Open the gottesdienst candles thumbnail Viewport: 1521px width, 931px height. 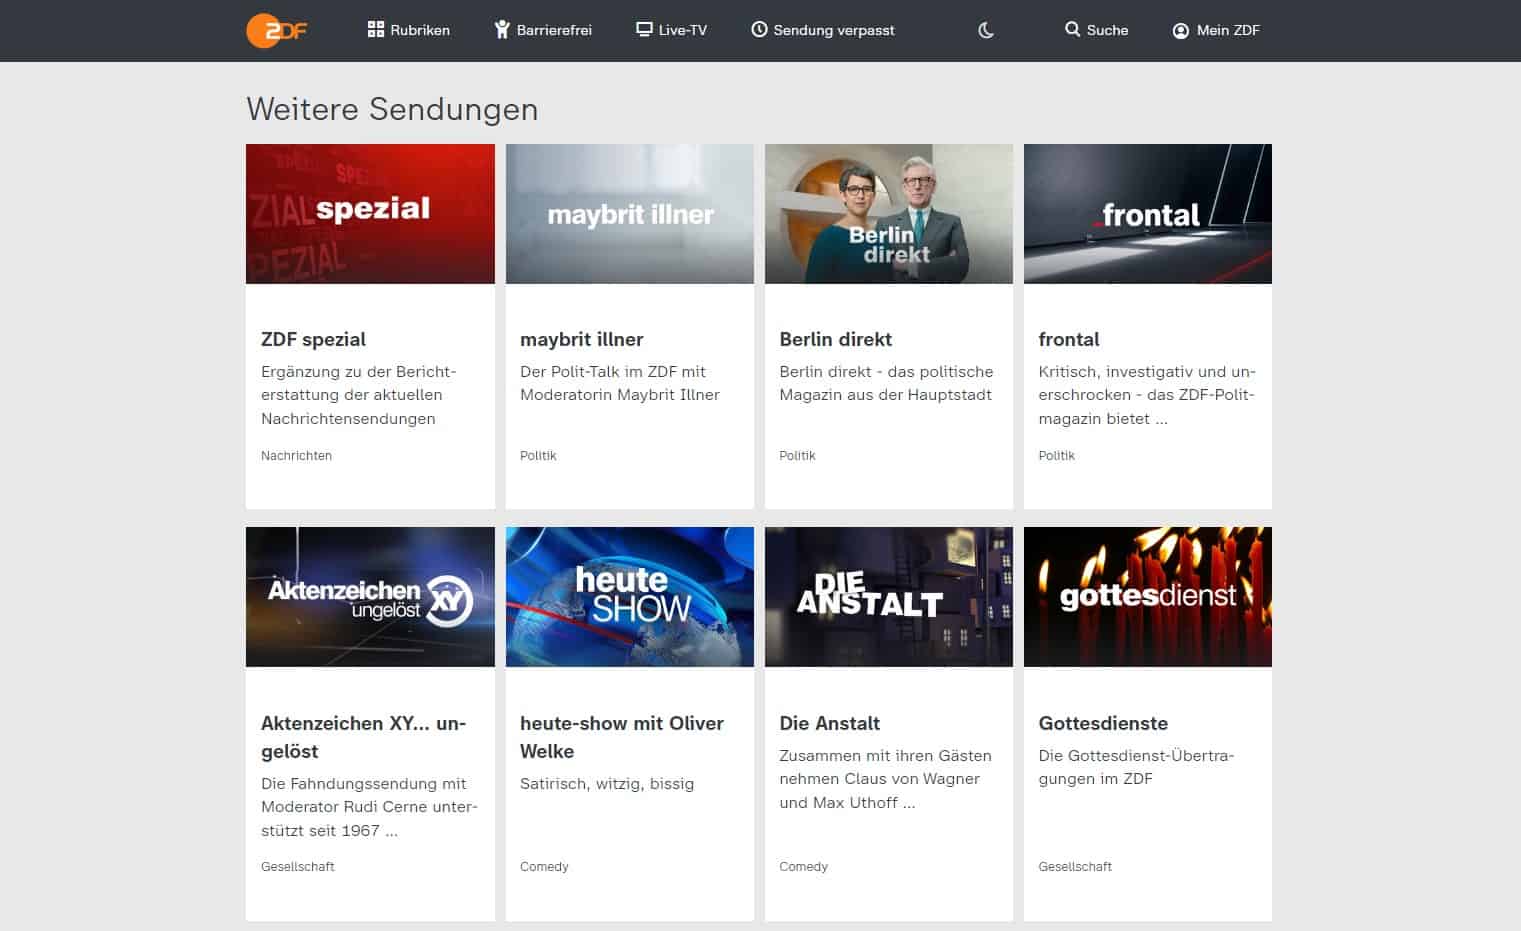(x=1148, y=597)
